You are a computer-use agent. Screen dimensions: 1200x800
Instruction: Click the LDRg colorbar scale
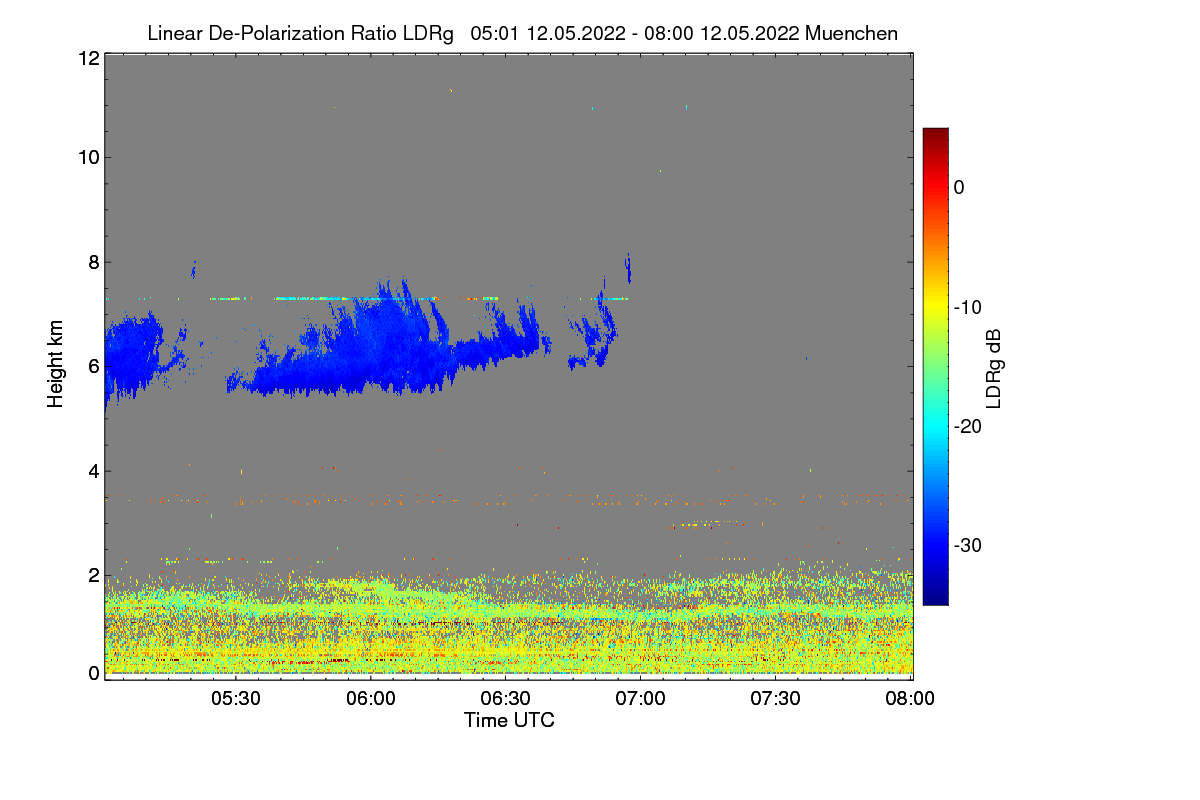tap(935, 366)
